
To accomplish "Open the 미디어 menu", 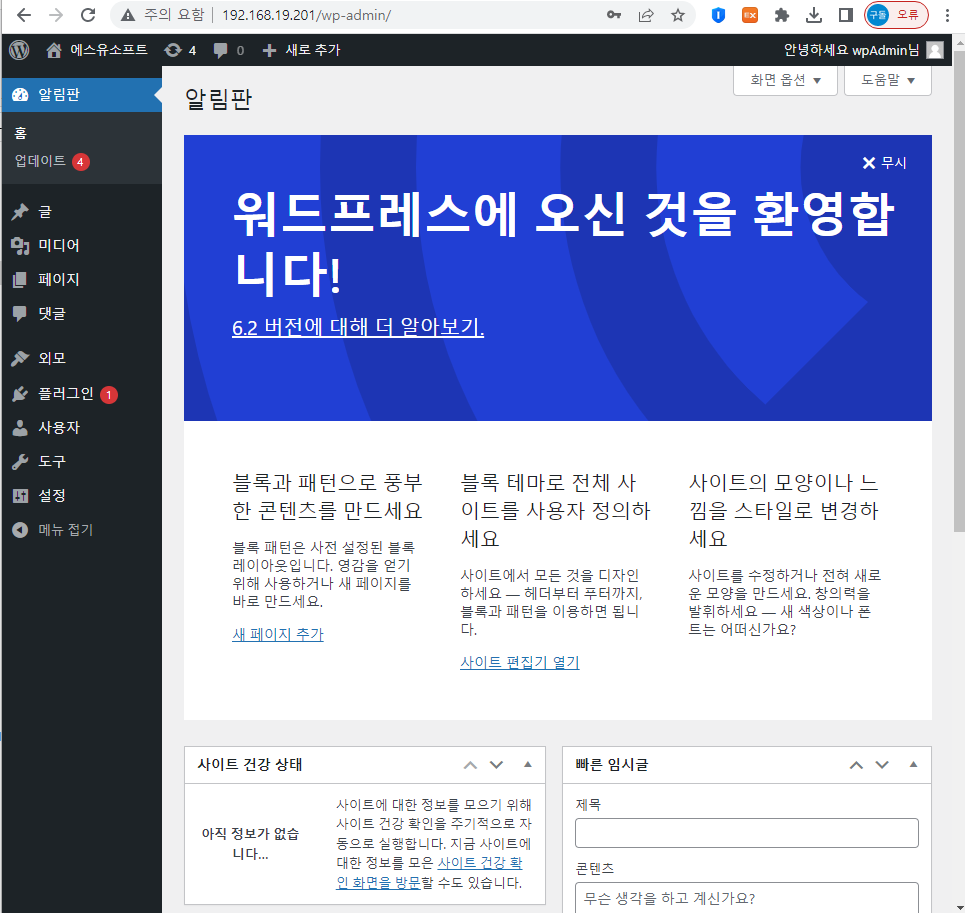I will 81,245.
